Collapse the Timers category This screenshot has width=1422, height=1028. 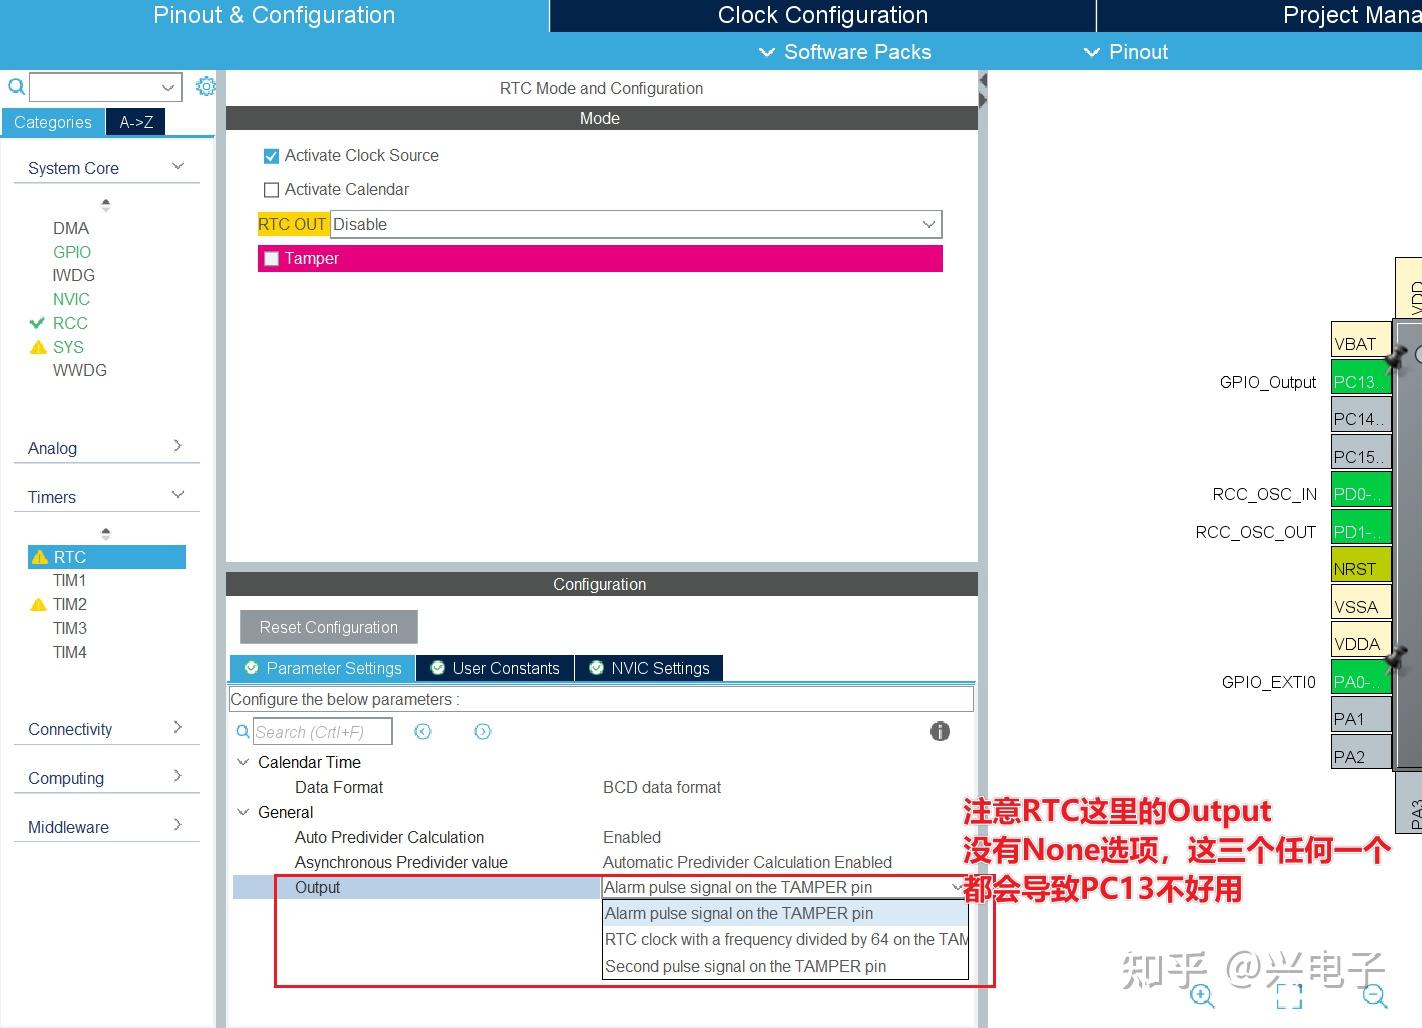[x=178, y=495]
